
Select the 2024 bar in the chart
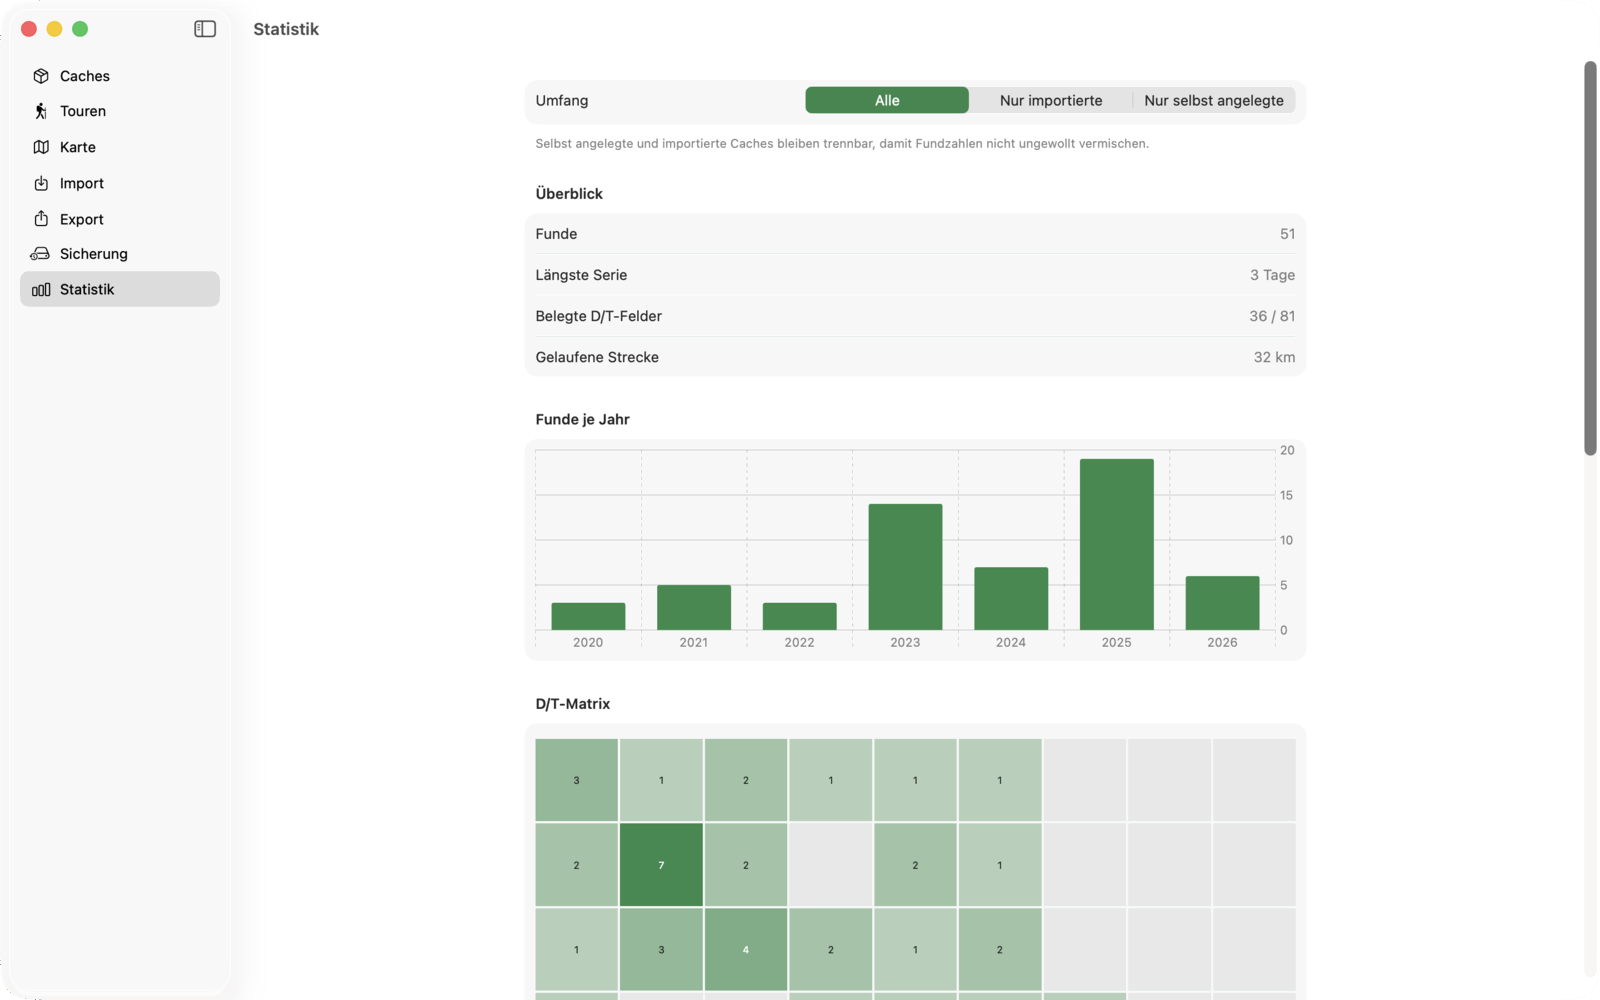(1011, 598)
